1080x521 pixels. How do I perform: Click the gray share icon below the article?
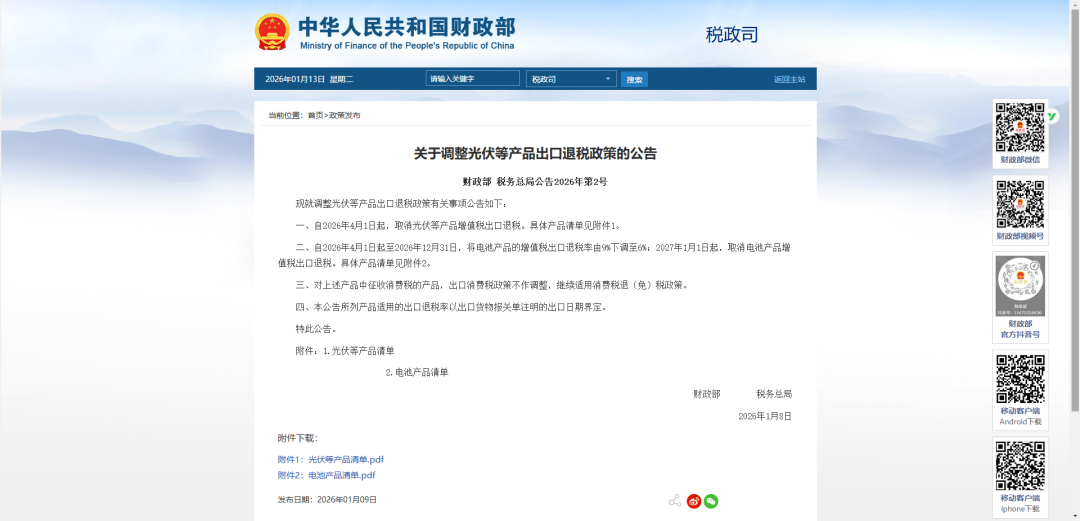(675, 501)
